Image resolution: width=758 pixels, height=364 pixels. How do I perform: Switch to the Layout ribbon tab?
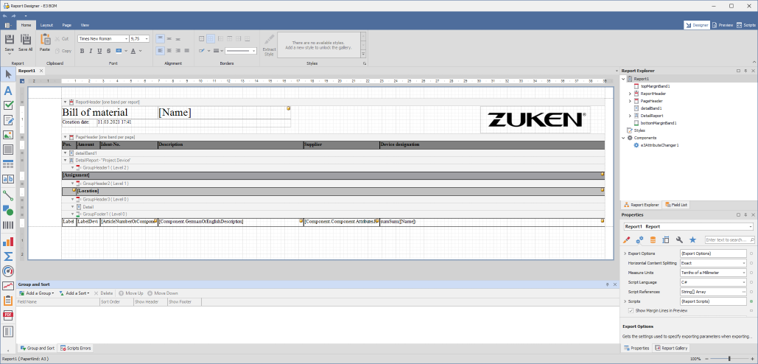point(47,25)
